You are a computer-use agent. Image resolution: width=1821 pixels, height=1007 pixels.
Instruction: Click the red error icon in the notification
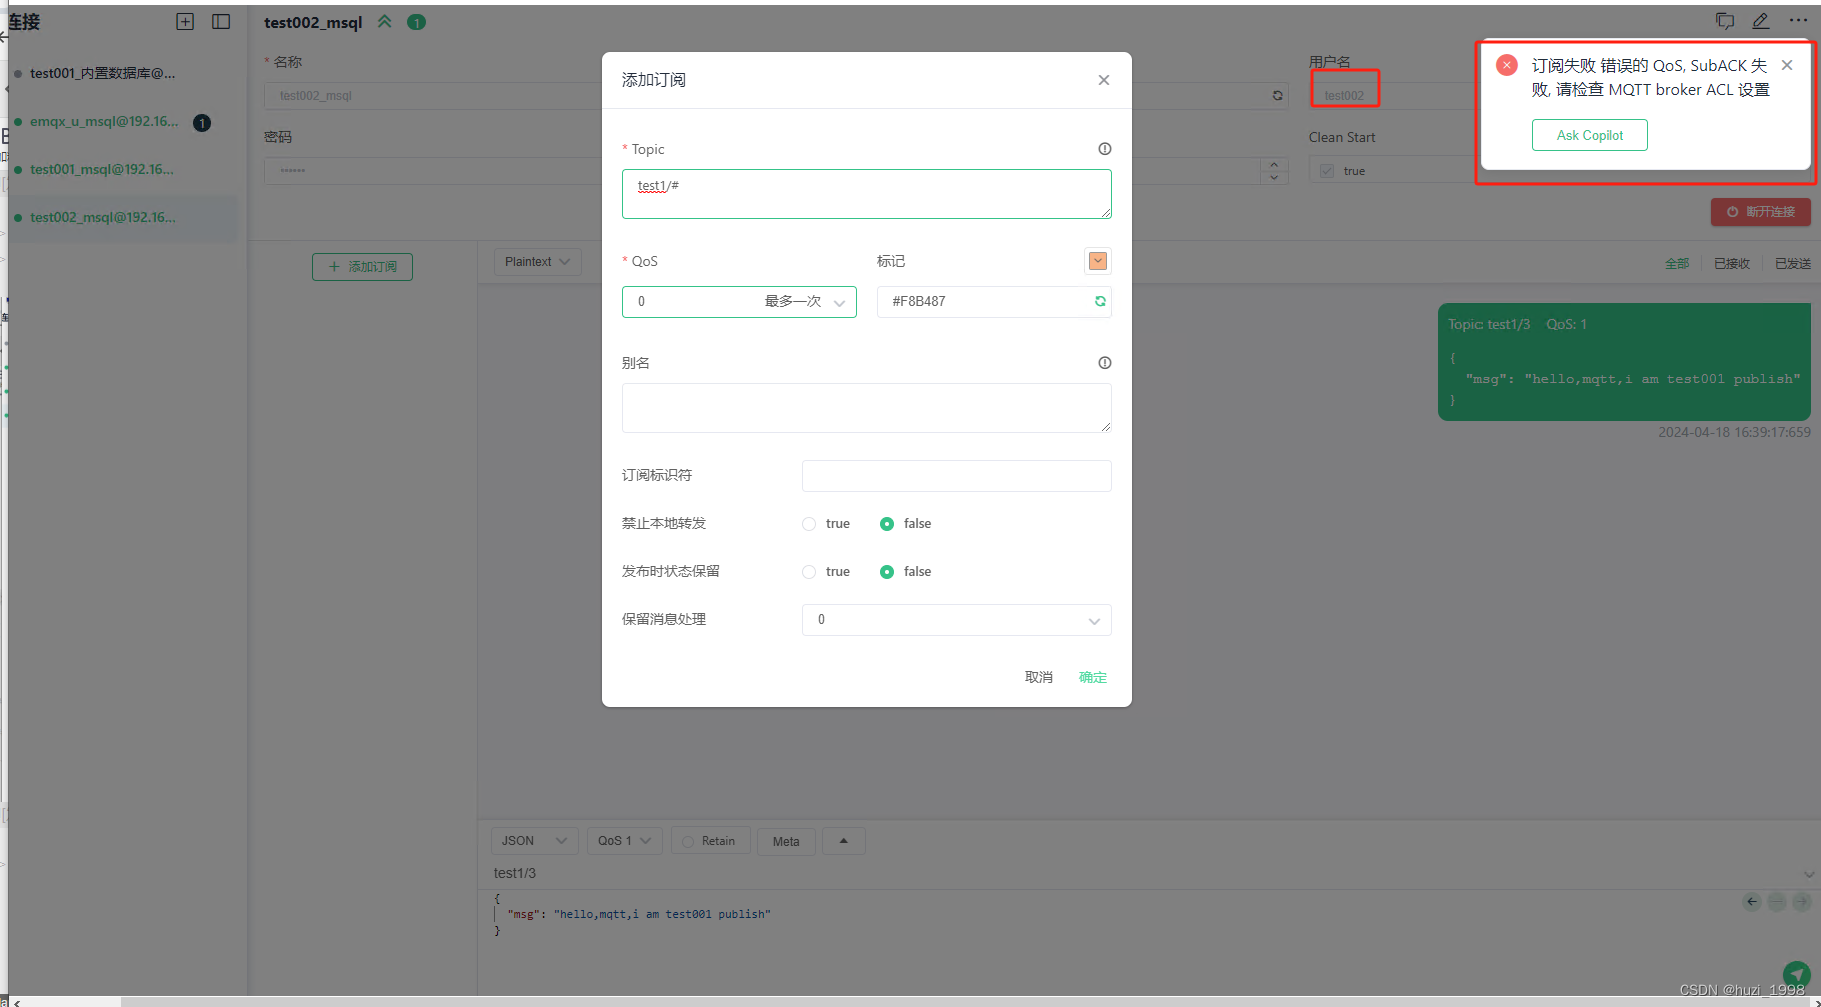(1507, 65)
